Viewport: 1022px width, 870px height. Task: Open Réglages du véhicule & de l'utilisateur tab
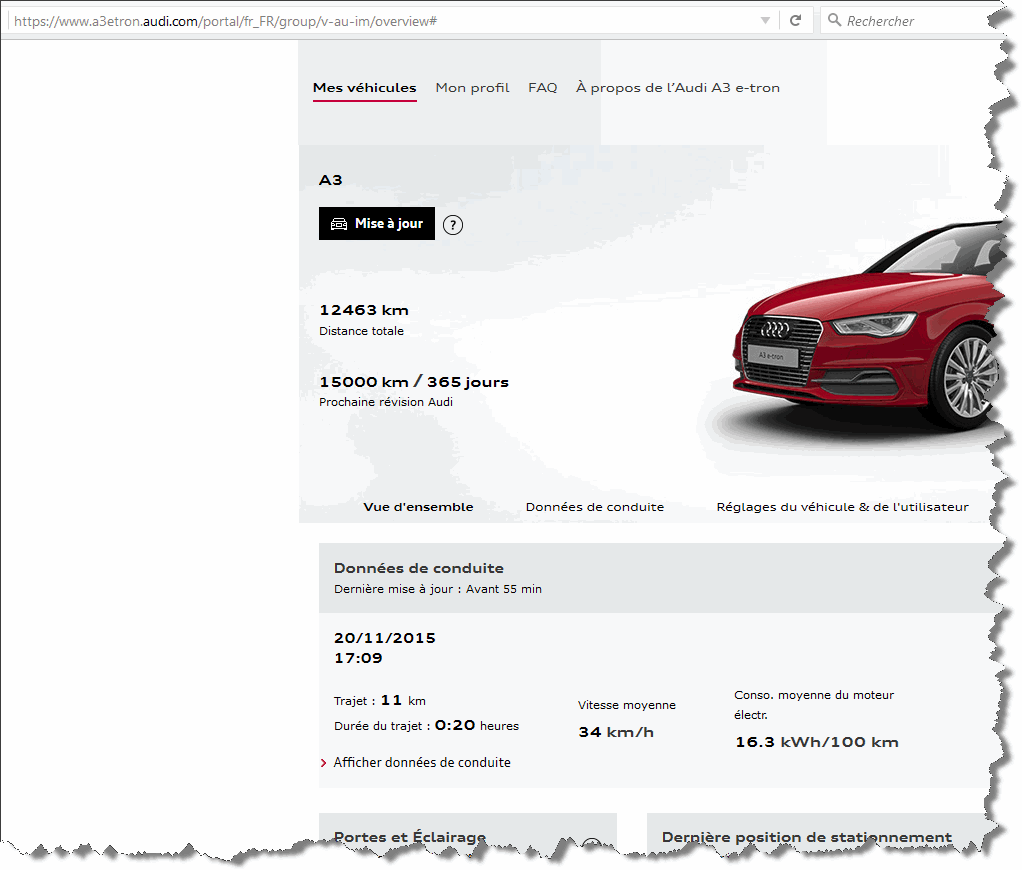tap(842, 507)
